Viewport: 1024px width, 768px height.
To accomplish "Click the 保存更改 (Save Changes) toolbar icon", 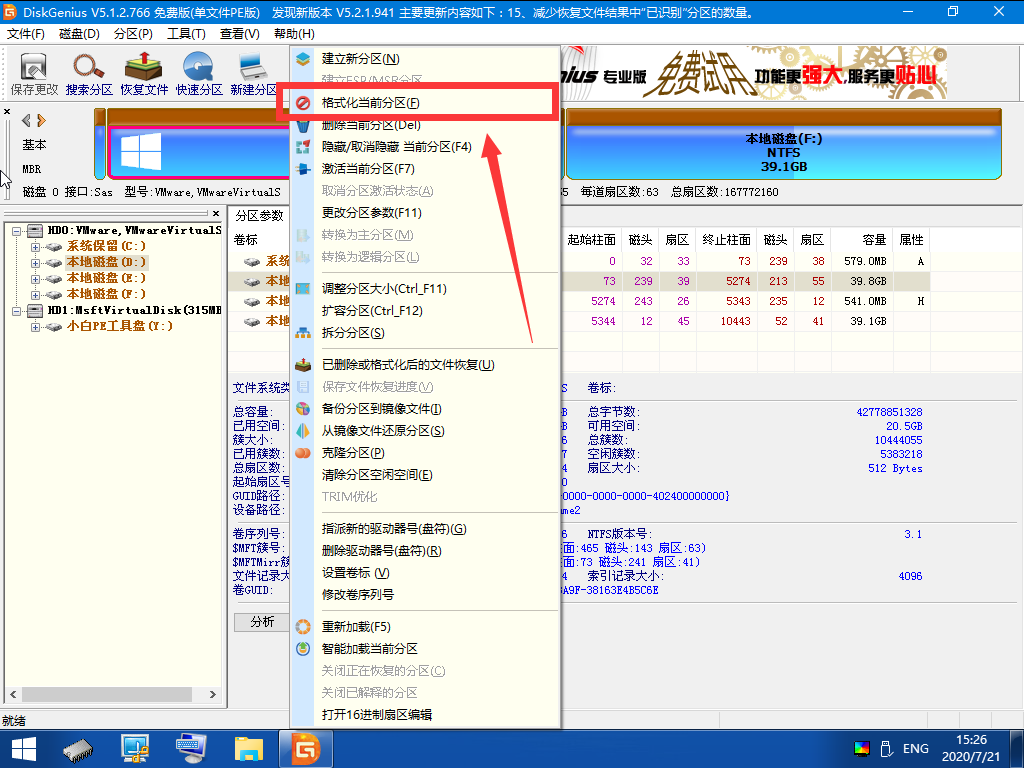I will 34,75.
